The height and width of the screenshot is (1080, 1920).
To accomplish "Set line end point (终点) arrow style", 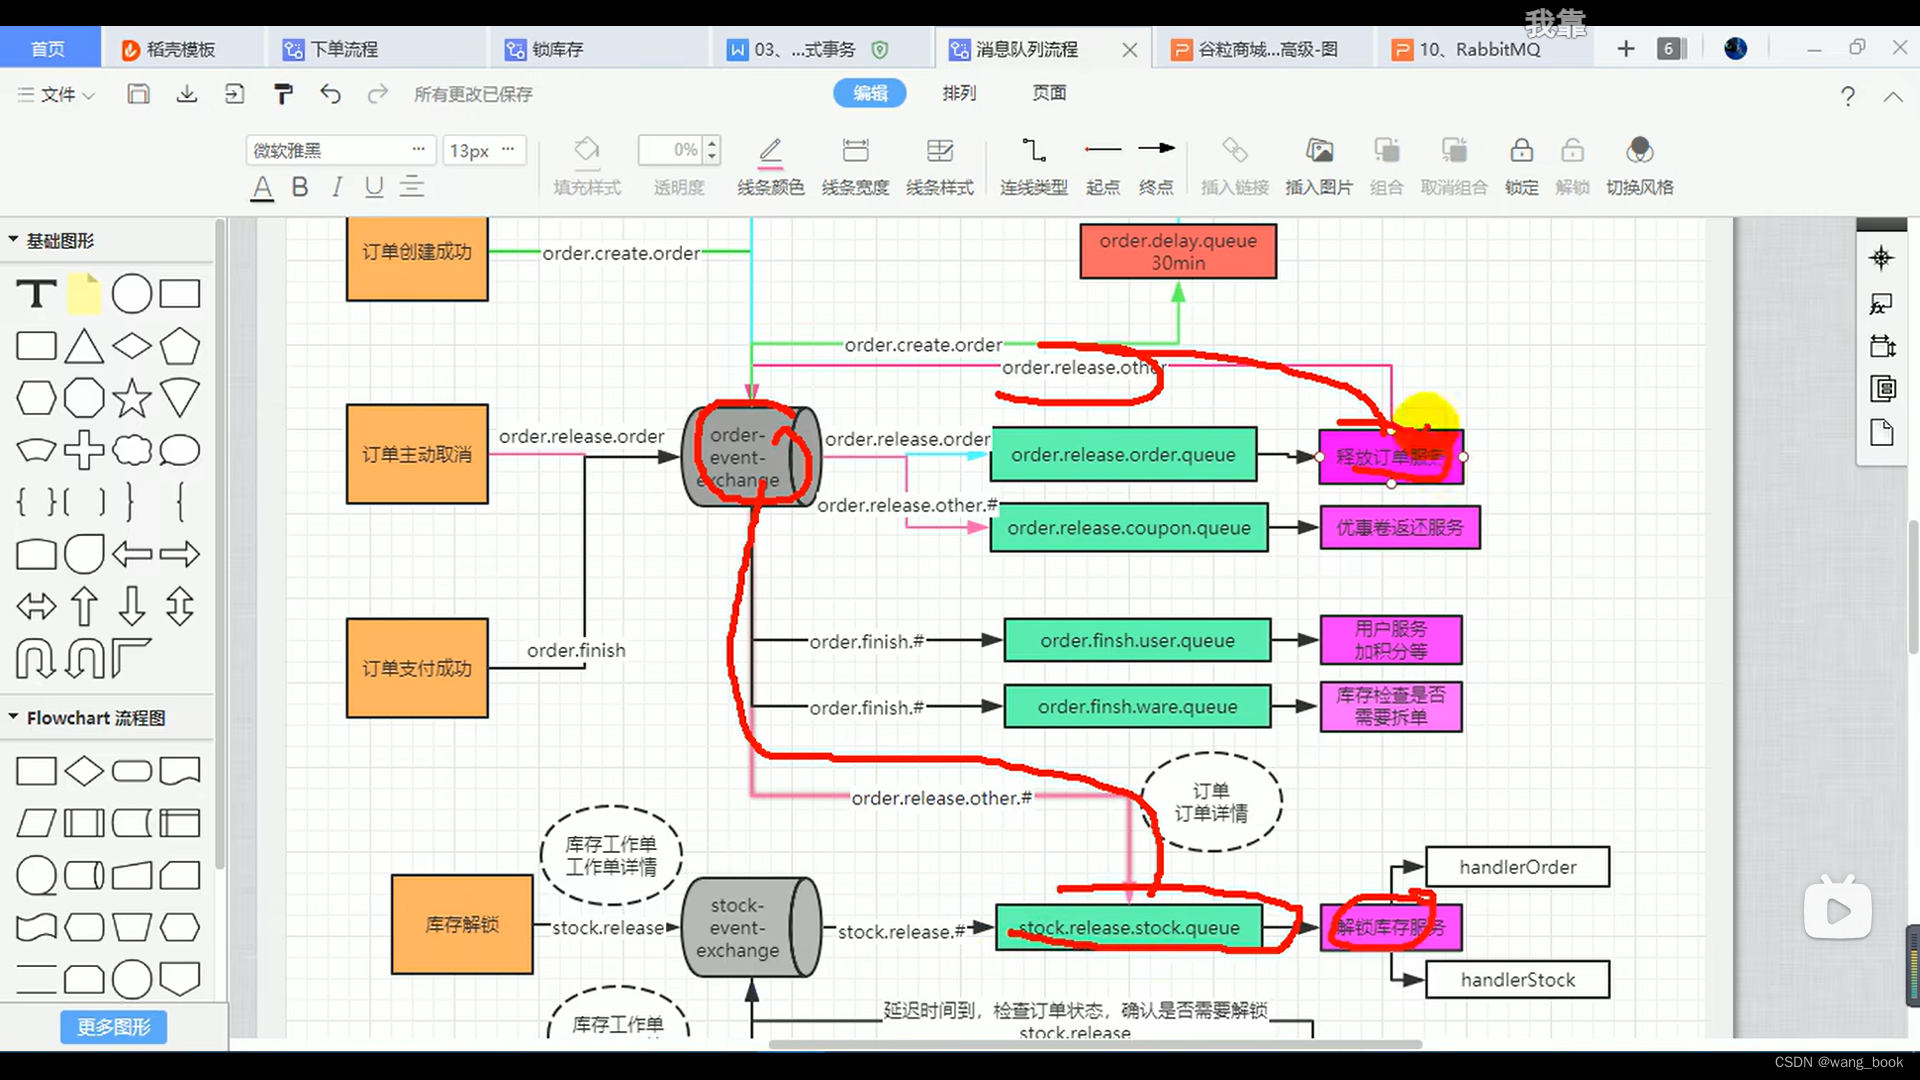I will (1156, 166).
